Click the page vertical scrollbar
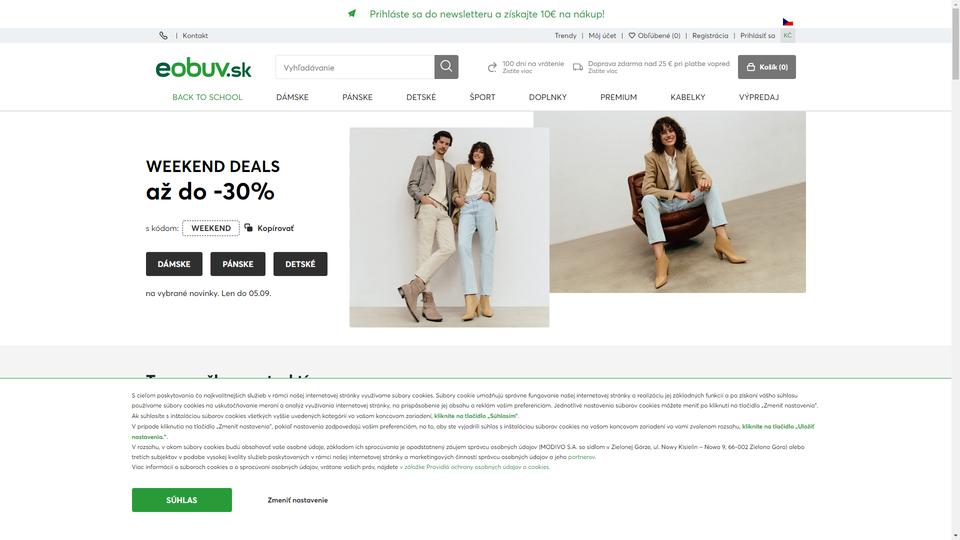The width and height of the screenshot is (960, 540). (955, 270)
